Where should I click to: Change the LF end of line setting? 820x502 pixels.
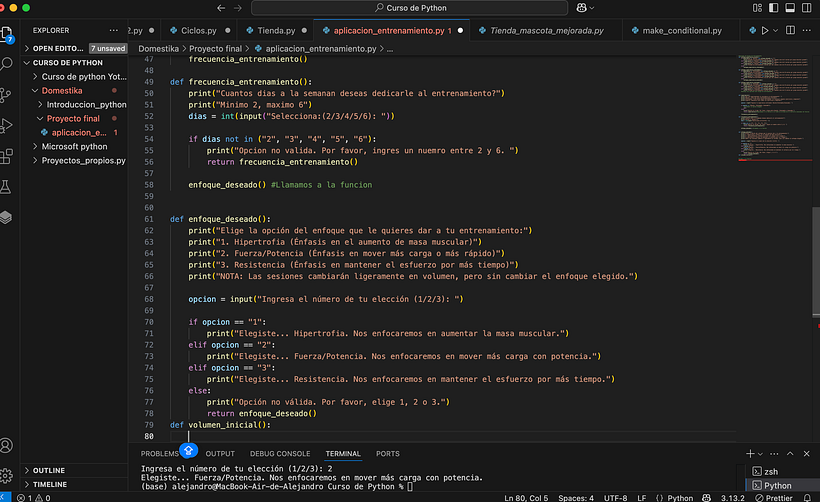(642, 498)
